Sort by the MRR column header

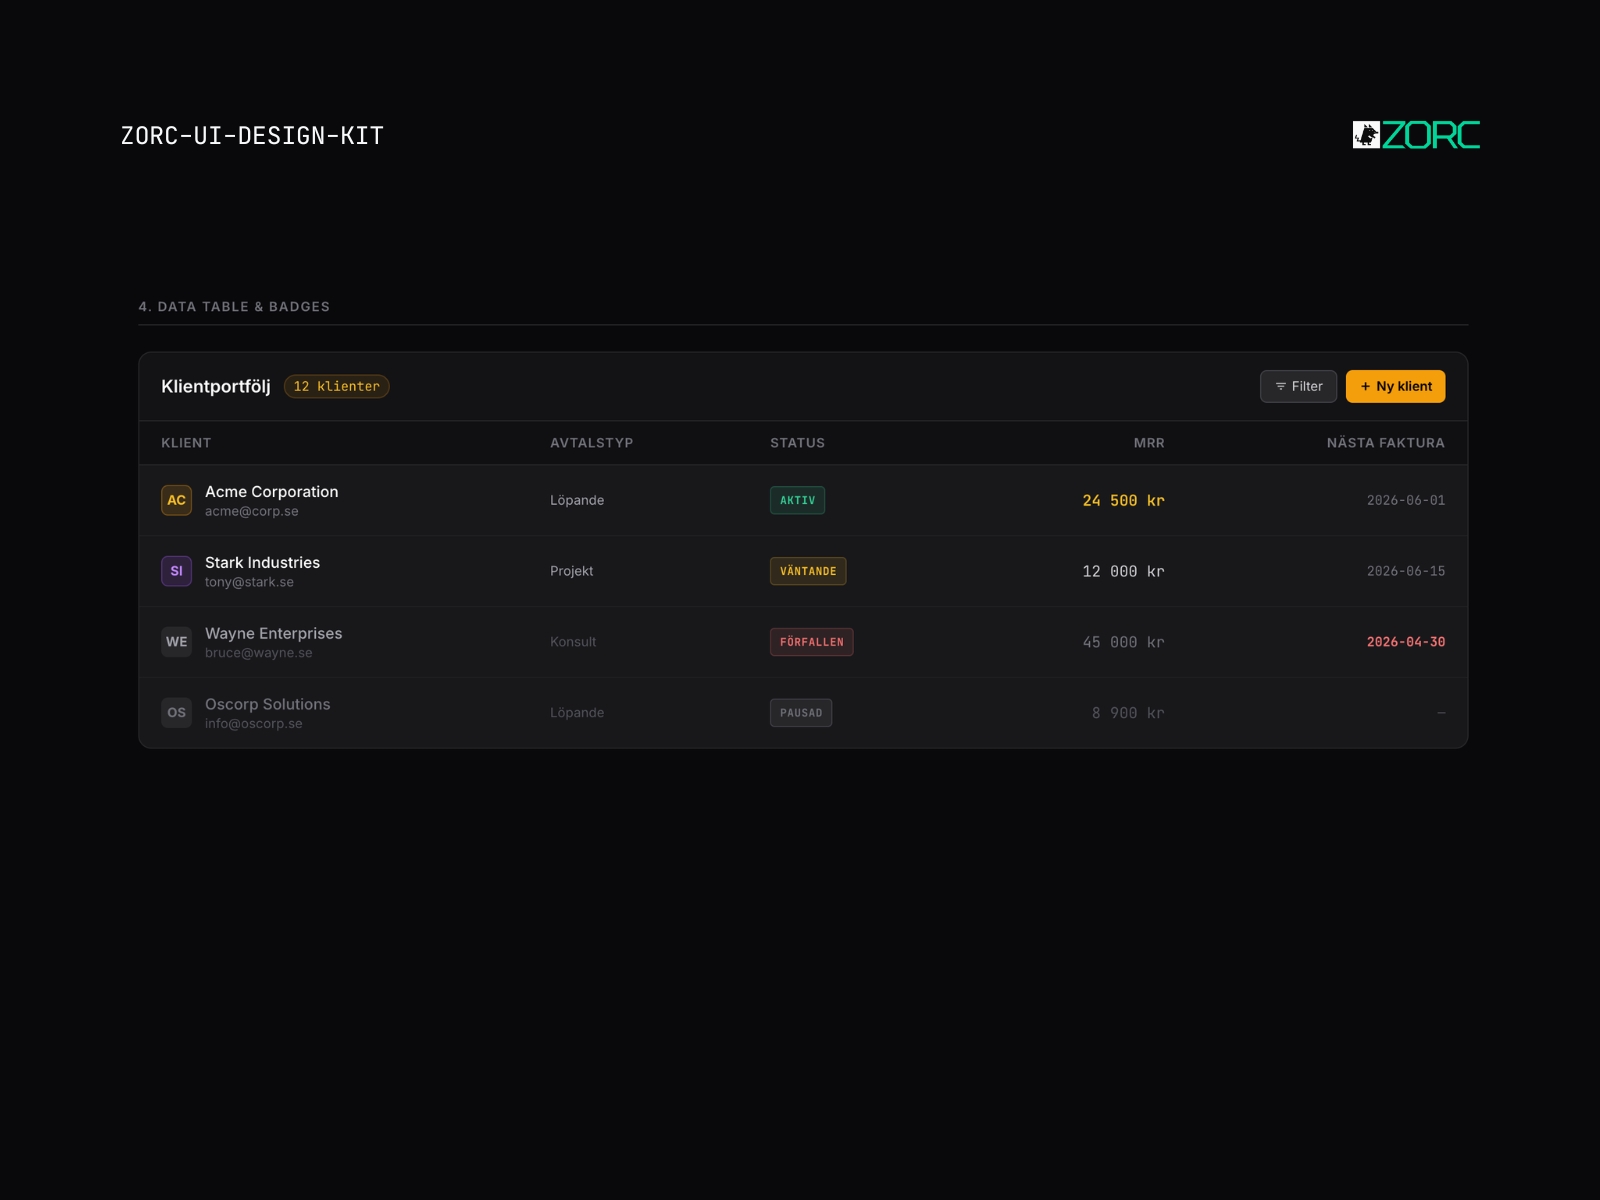tap(1149, 443)
